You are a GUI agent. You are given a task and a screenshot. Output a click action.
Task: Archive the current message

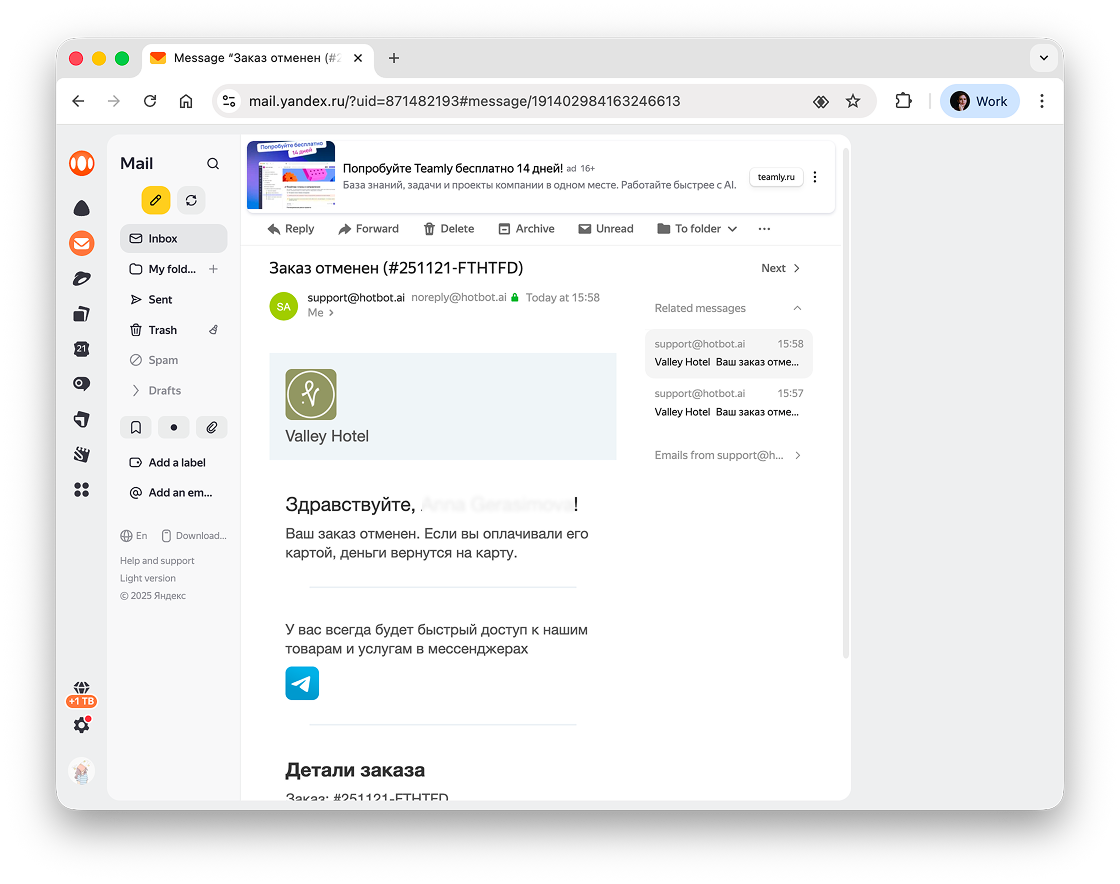[x=526, y=228]
